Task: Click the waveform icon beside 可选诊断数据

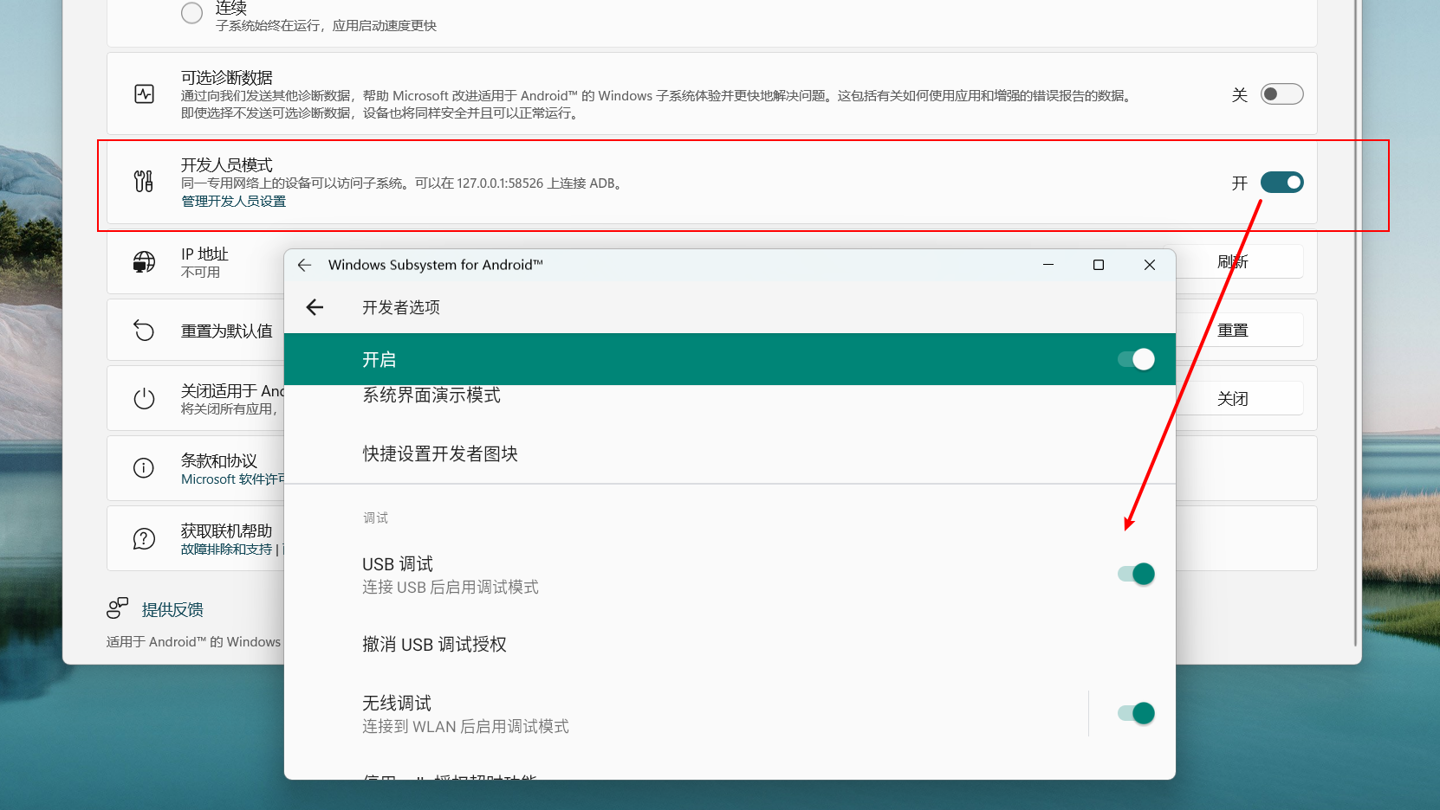Action: coord(143,93)
